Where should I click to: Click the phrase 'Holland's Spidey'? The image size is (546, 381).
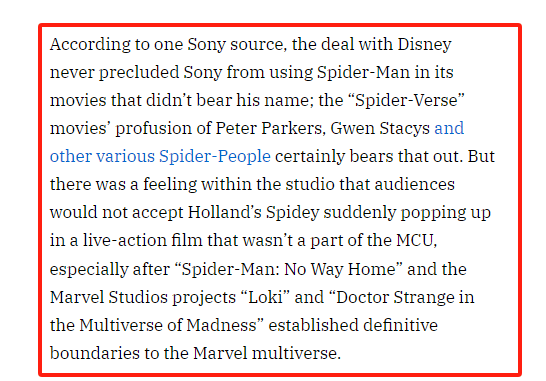[x=253, y=212]
